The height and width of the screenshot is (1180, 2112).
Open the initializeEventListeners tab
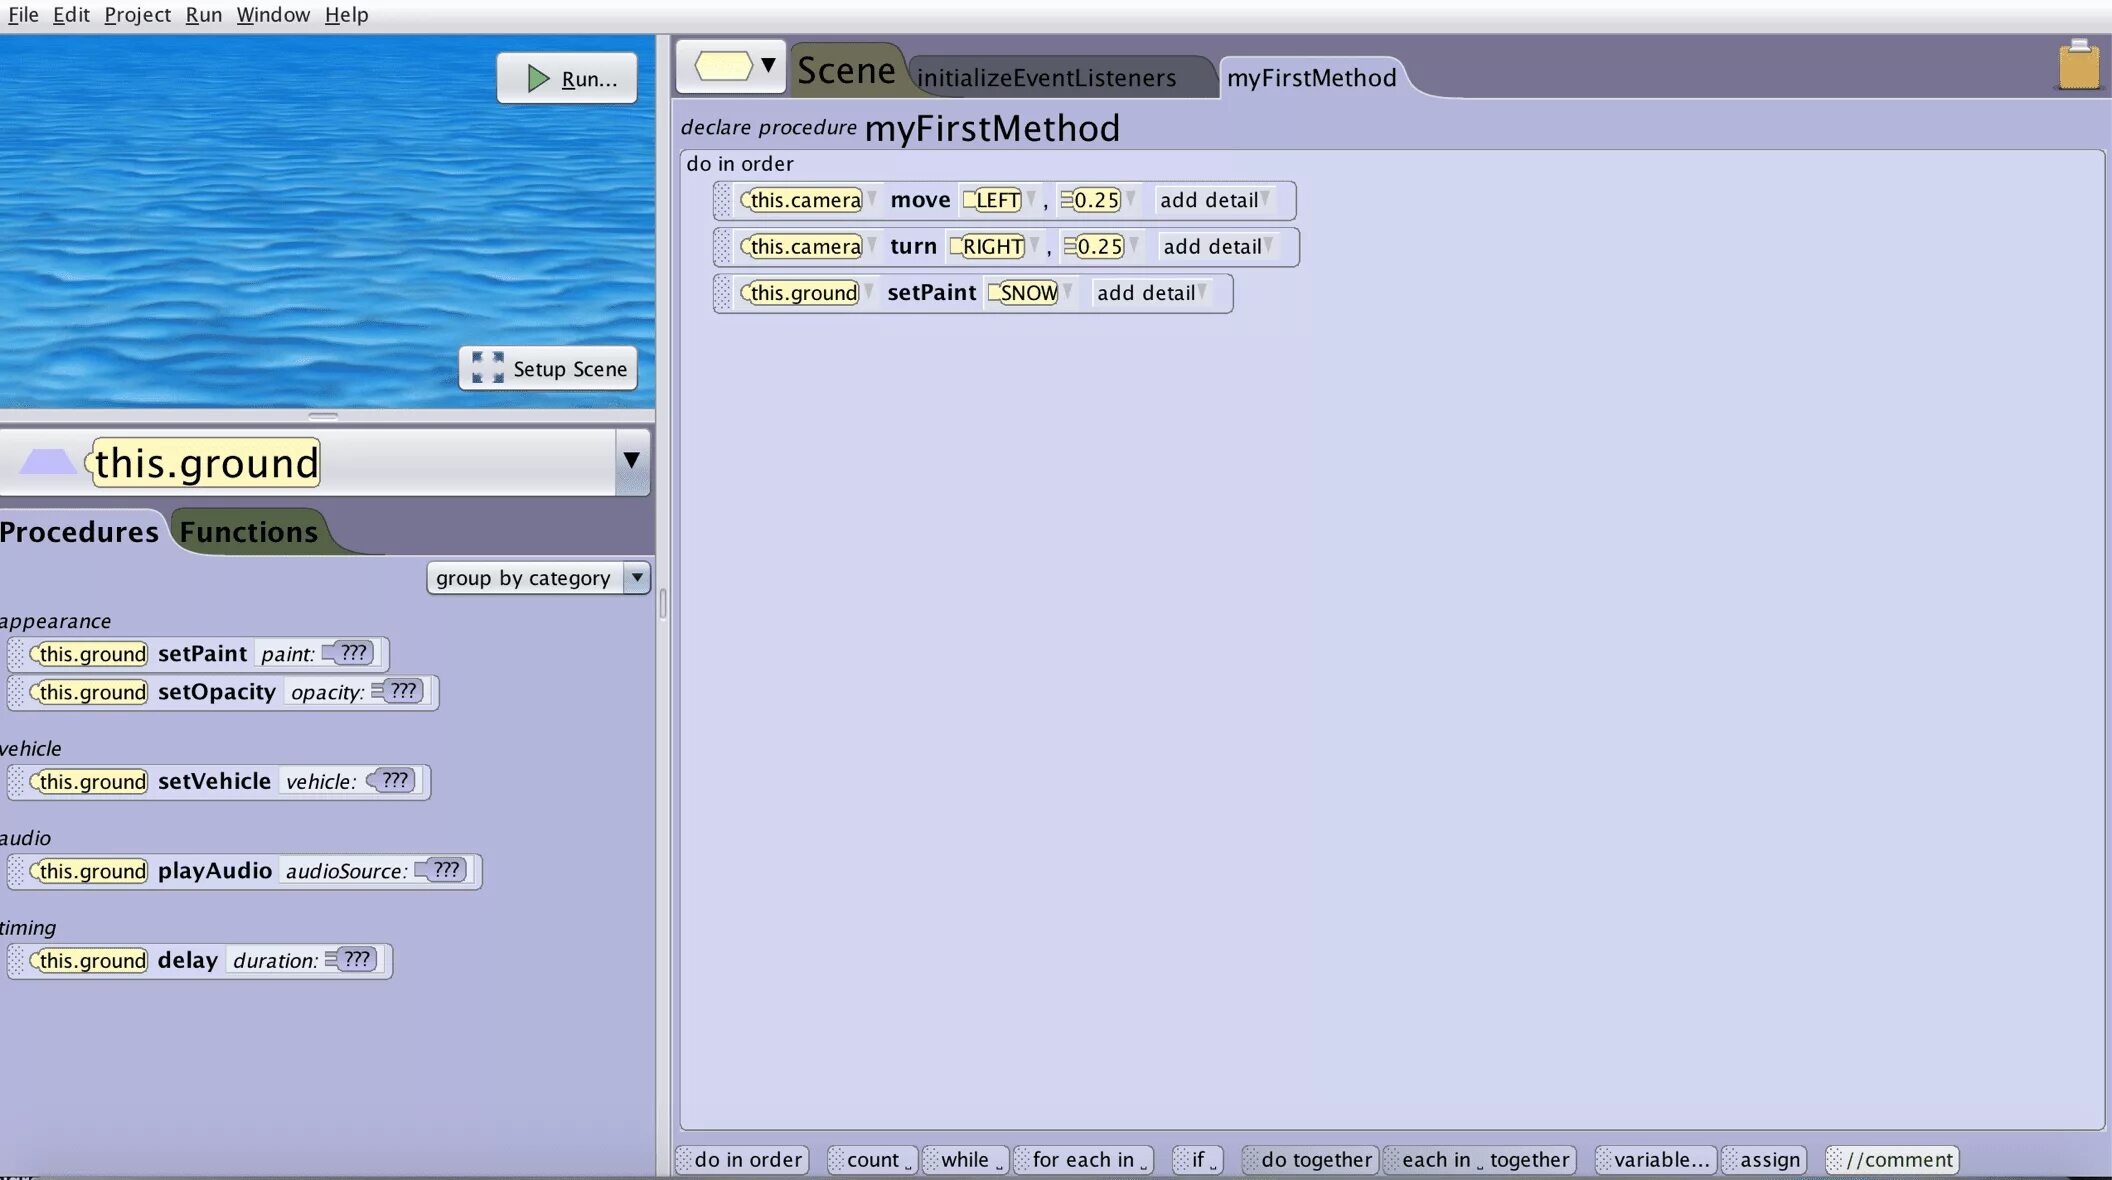(1045, 78)
